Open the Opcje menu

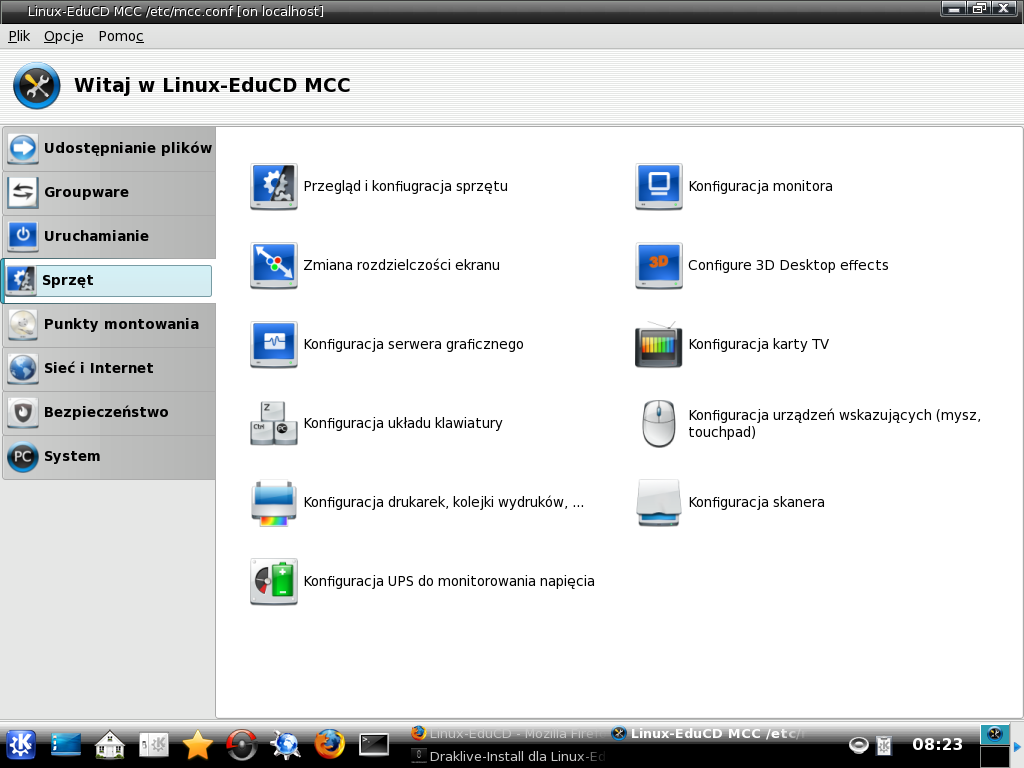click(x=63, y=36)
